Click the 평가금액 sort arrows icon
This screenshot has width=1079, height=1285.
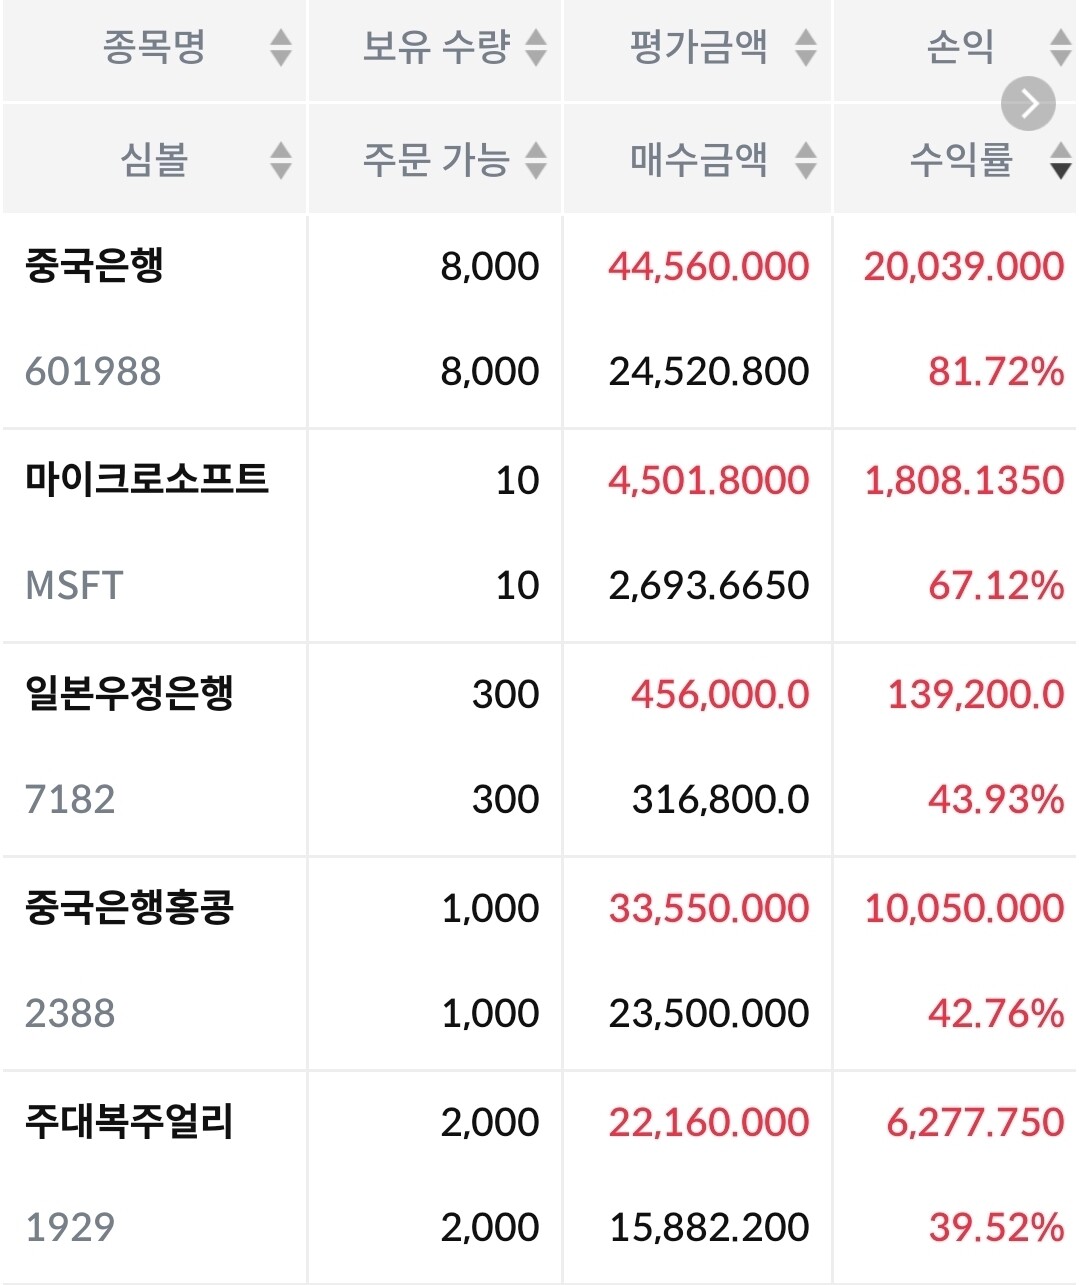tap(806, 47)
